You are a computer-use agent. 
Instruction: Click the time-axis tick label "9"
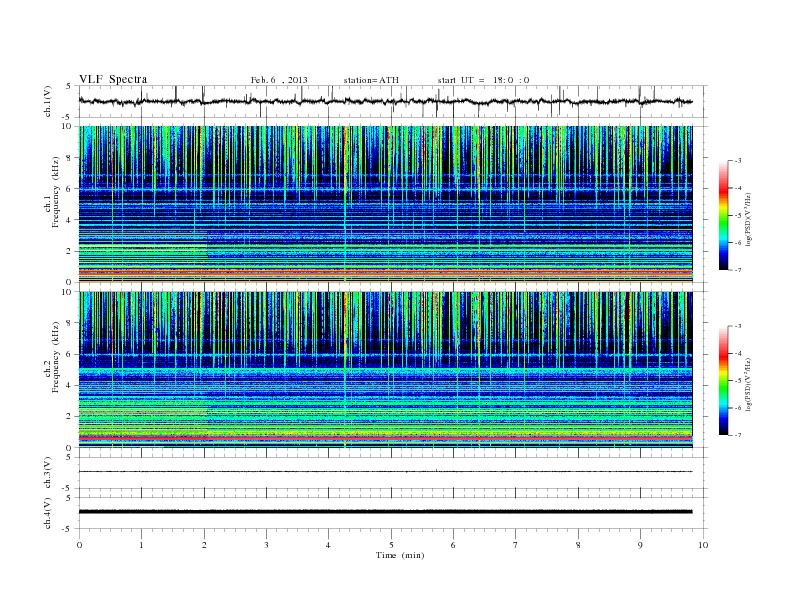(x=640, y=545)
